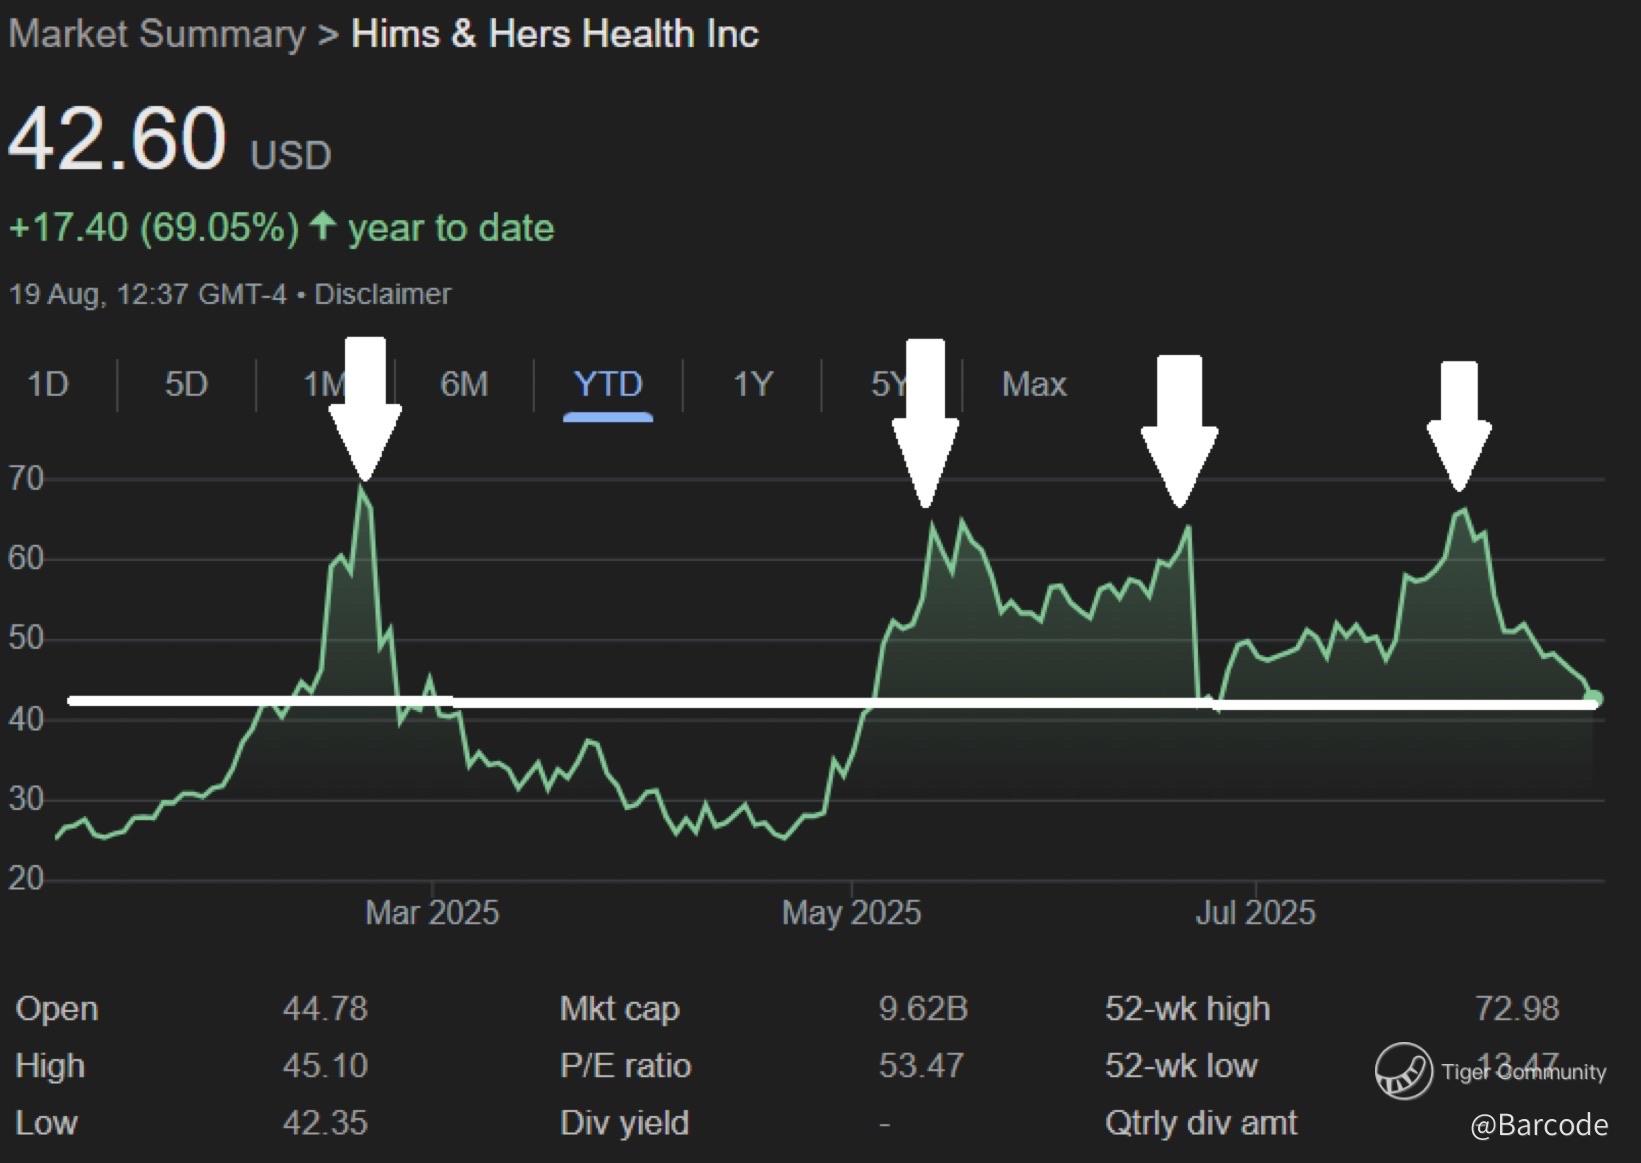Click the Mar 2025 axis label
1641x1163 pixels.
coord(432,912)
